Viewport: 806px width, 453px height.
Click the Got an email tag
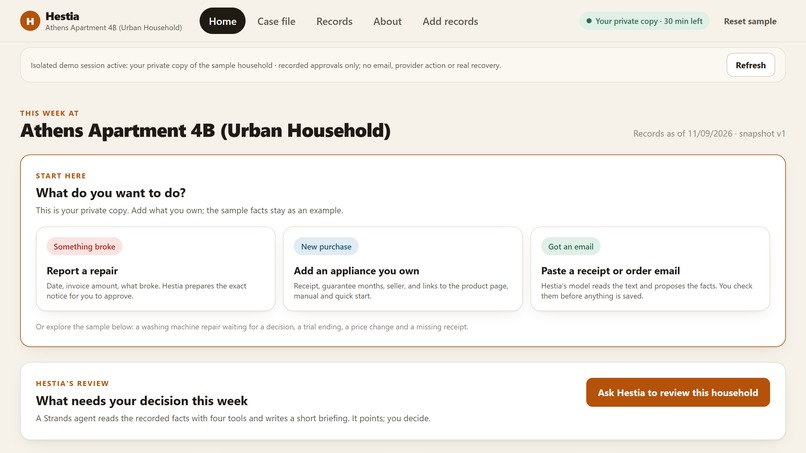coord(571,246)
